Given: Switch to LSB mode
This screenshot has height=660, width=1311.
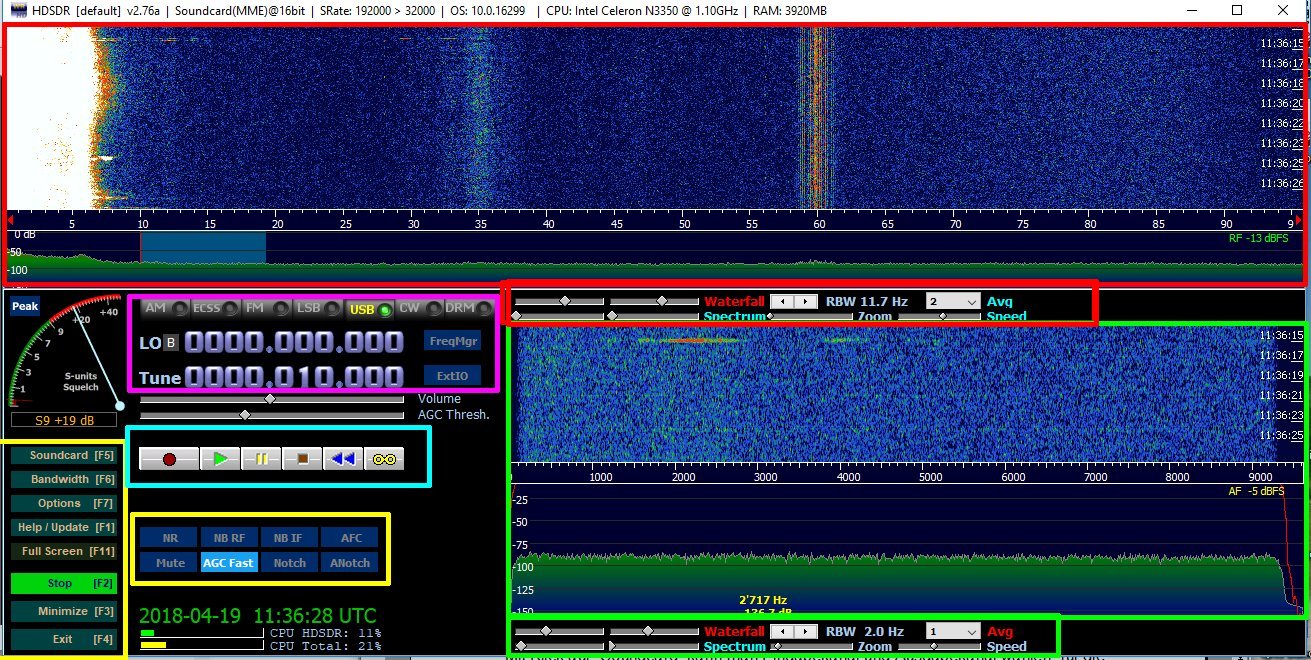Looking at the screenshot, I should (x=317, y=309).
